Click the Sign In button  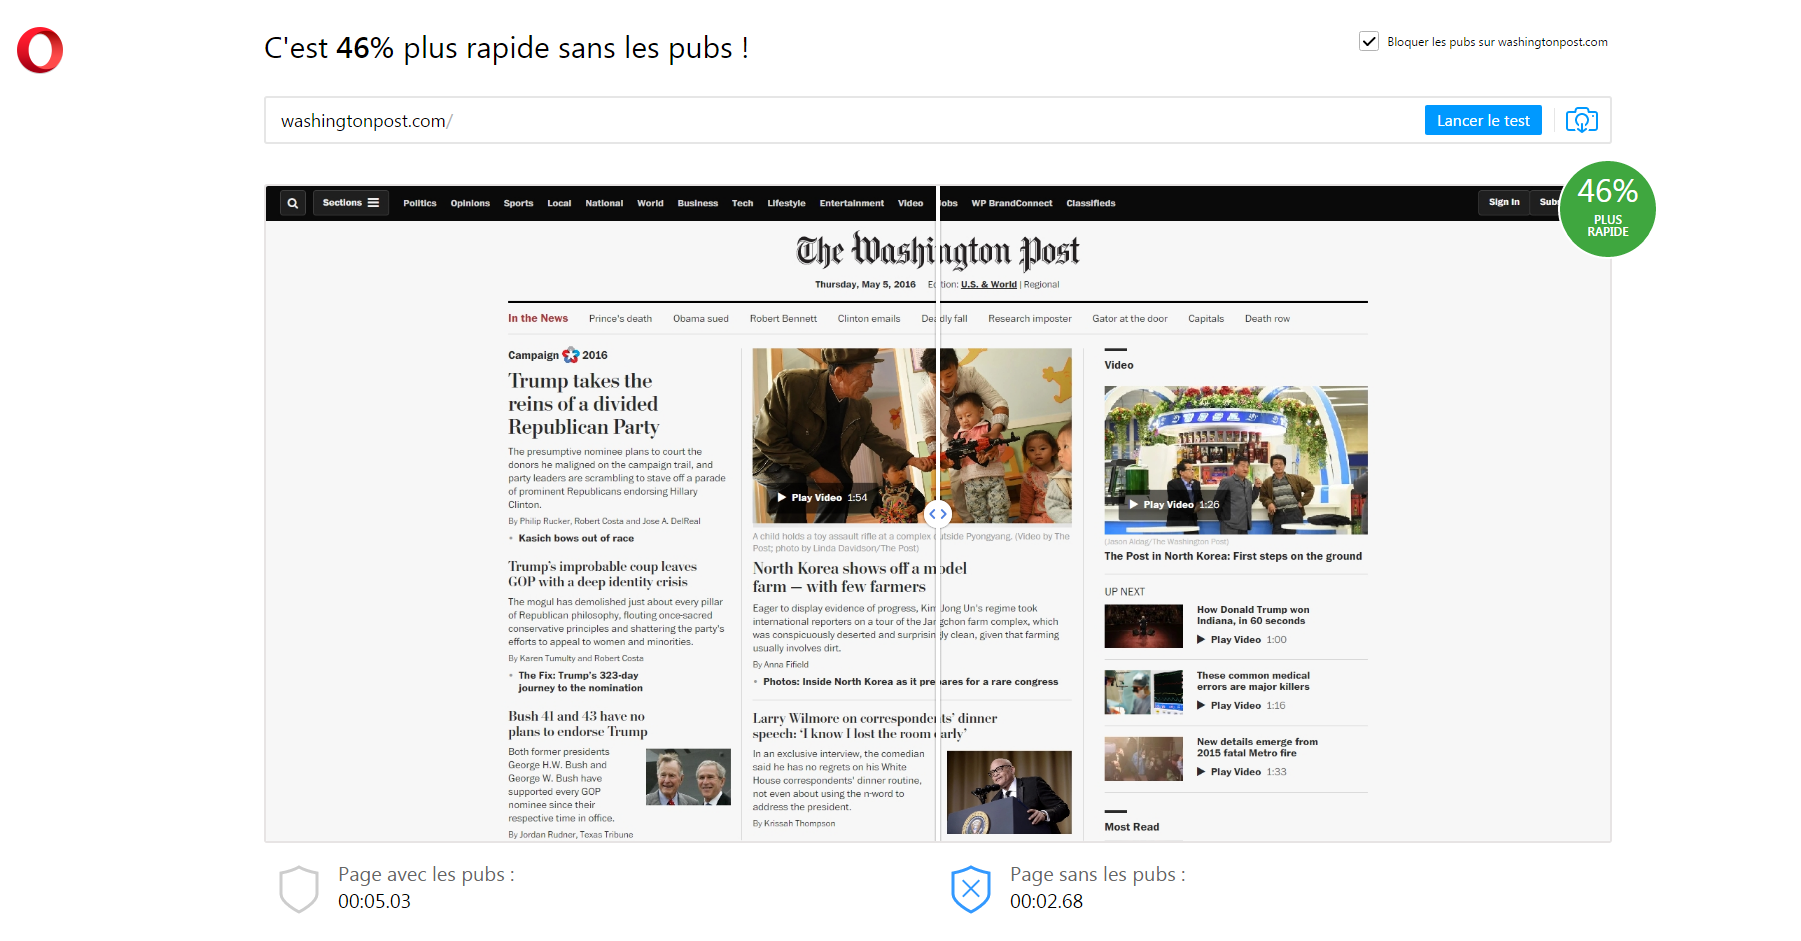[1503, 203]
